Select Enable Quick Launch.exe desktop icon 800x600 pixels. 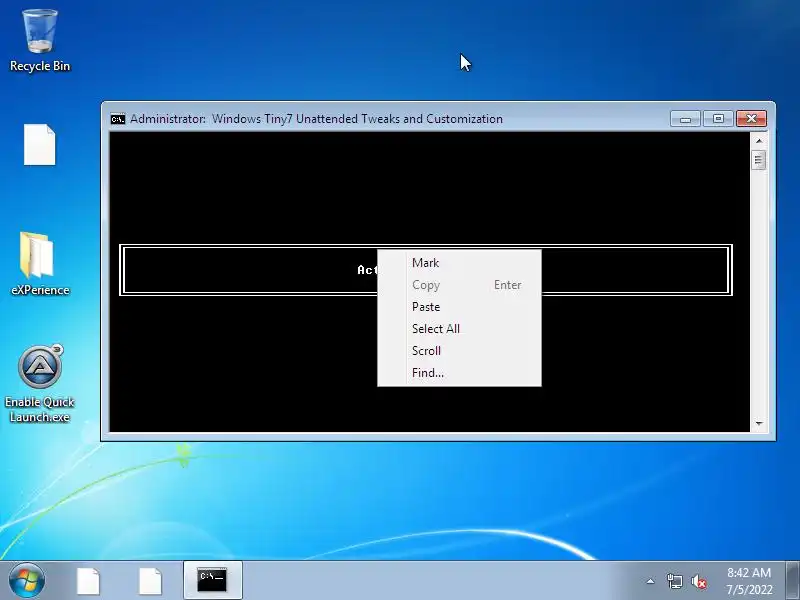[40, 384]
